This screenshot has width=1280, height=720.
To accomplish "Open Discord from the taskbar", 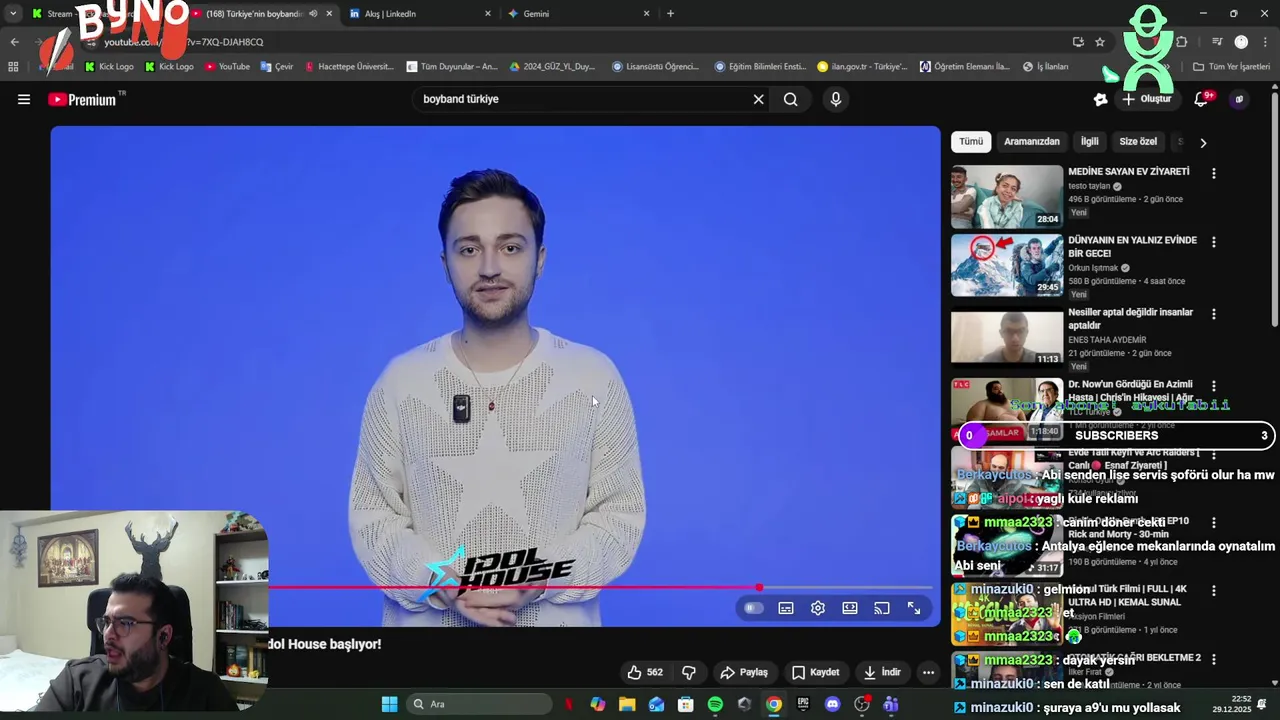I will 832,704.
